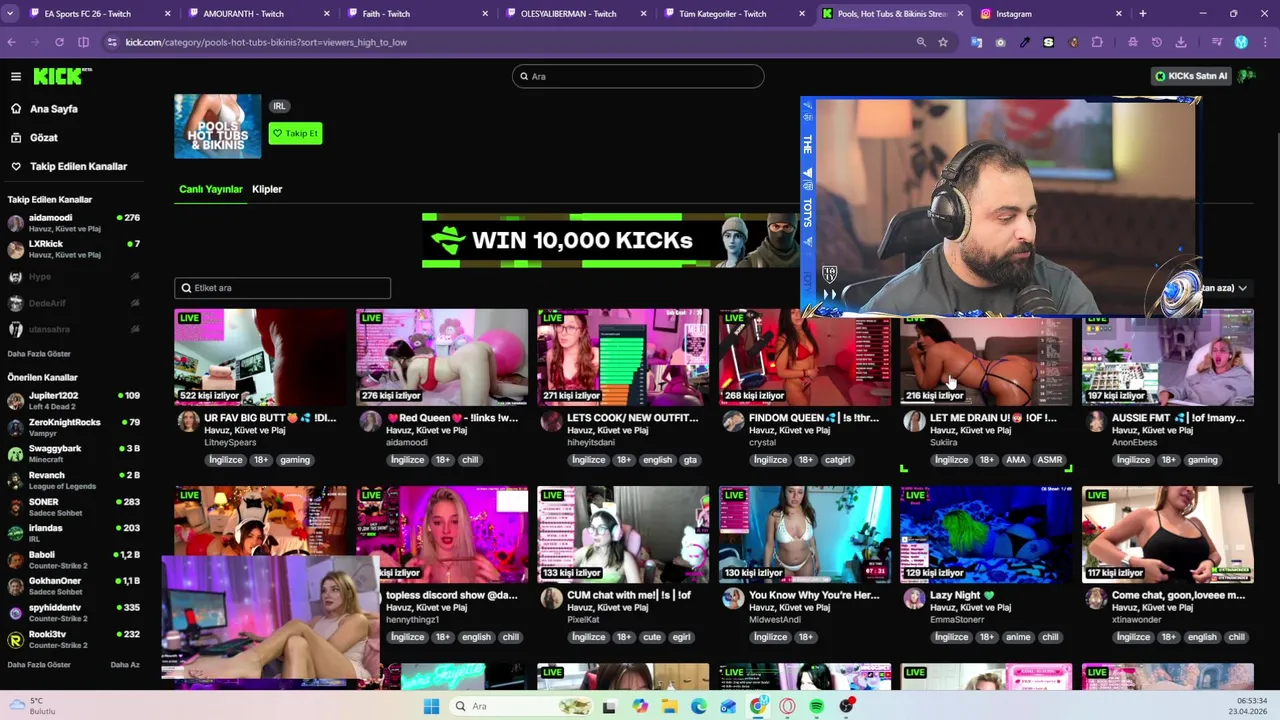Viewport: 1280px width, 720px height.
Task: Open the Lazy Night stream thumbnail
Action: [x=986, y=534]
